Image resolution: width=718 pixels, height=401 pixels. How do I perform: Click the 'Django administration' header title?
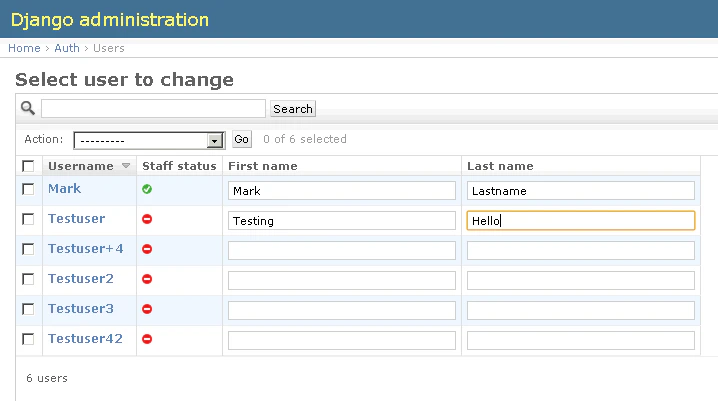click(109, 20)
